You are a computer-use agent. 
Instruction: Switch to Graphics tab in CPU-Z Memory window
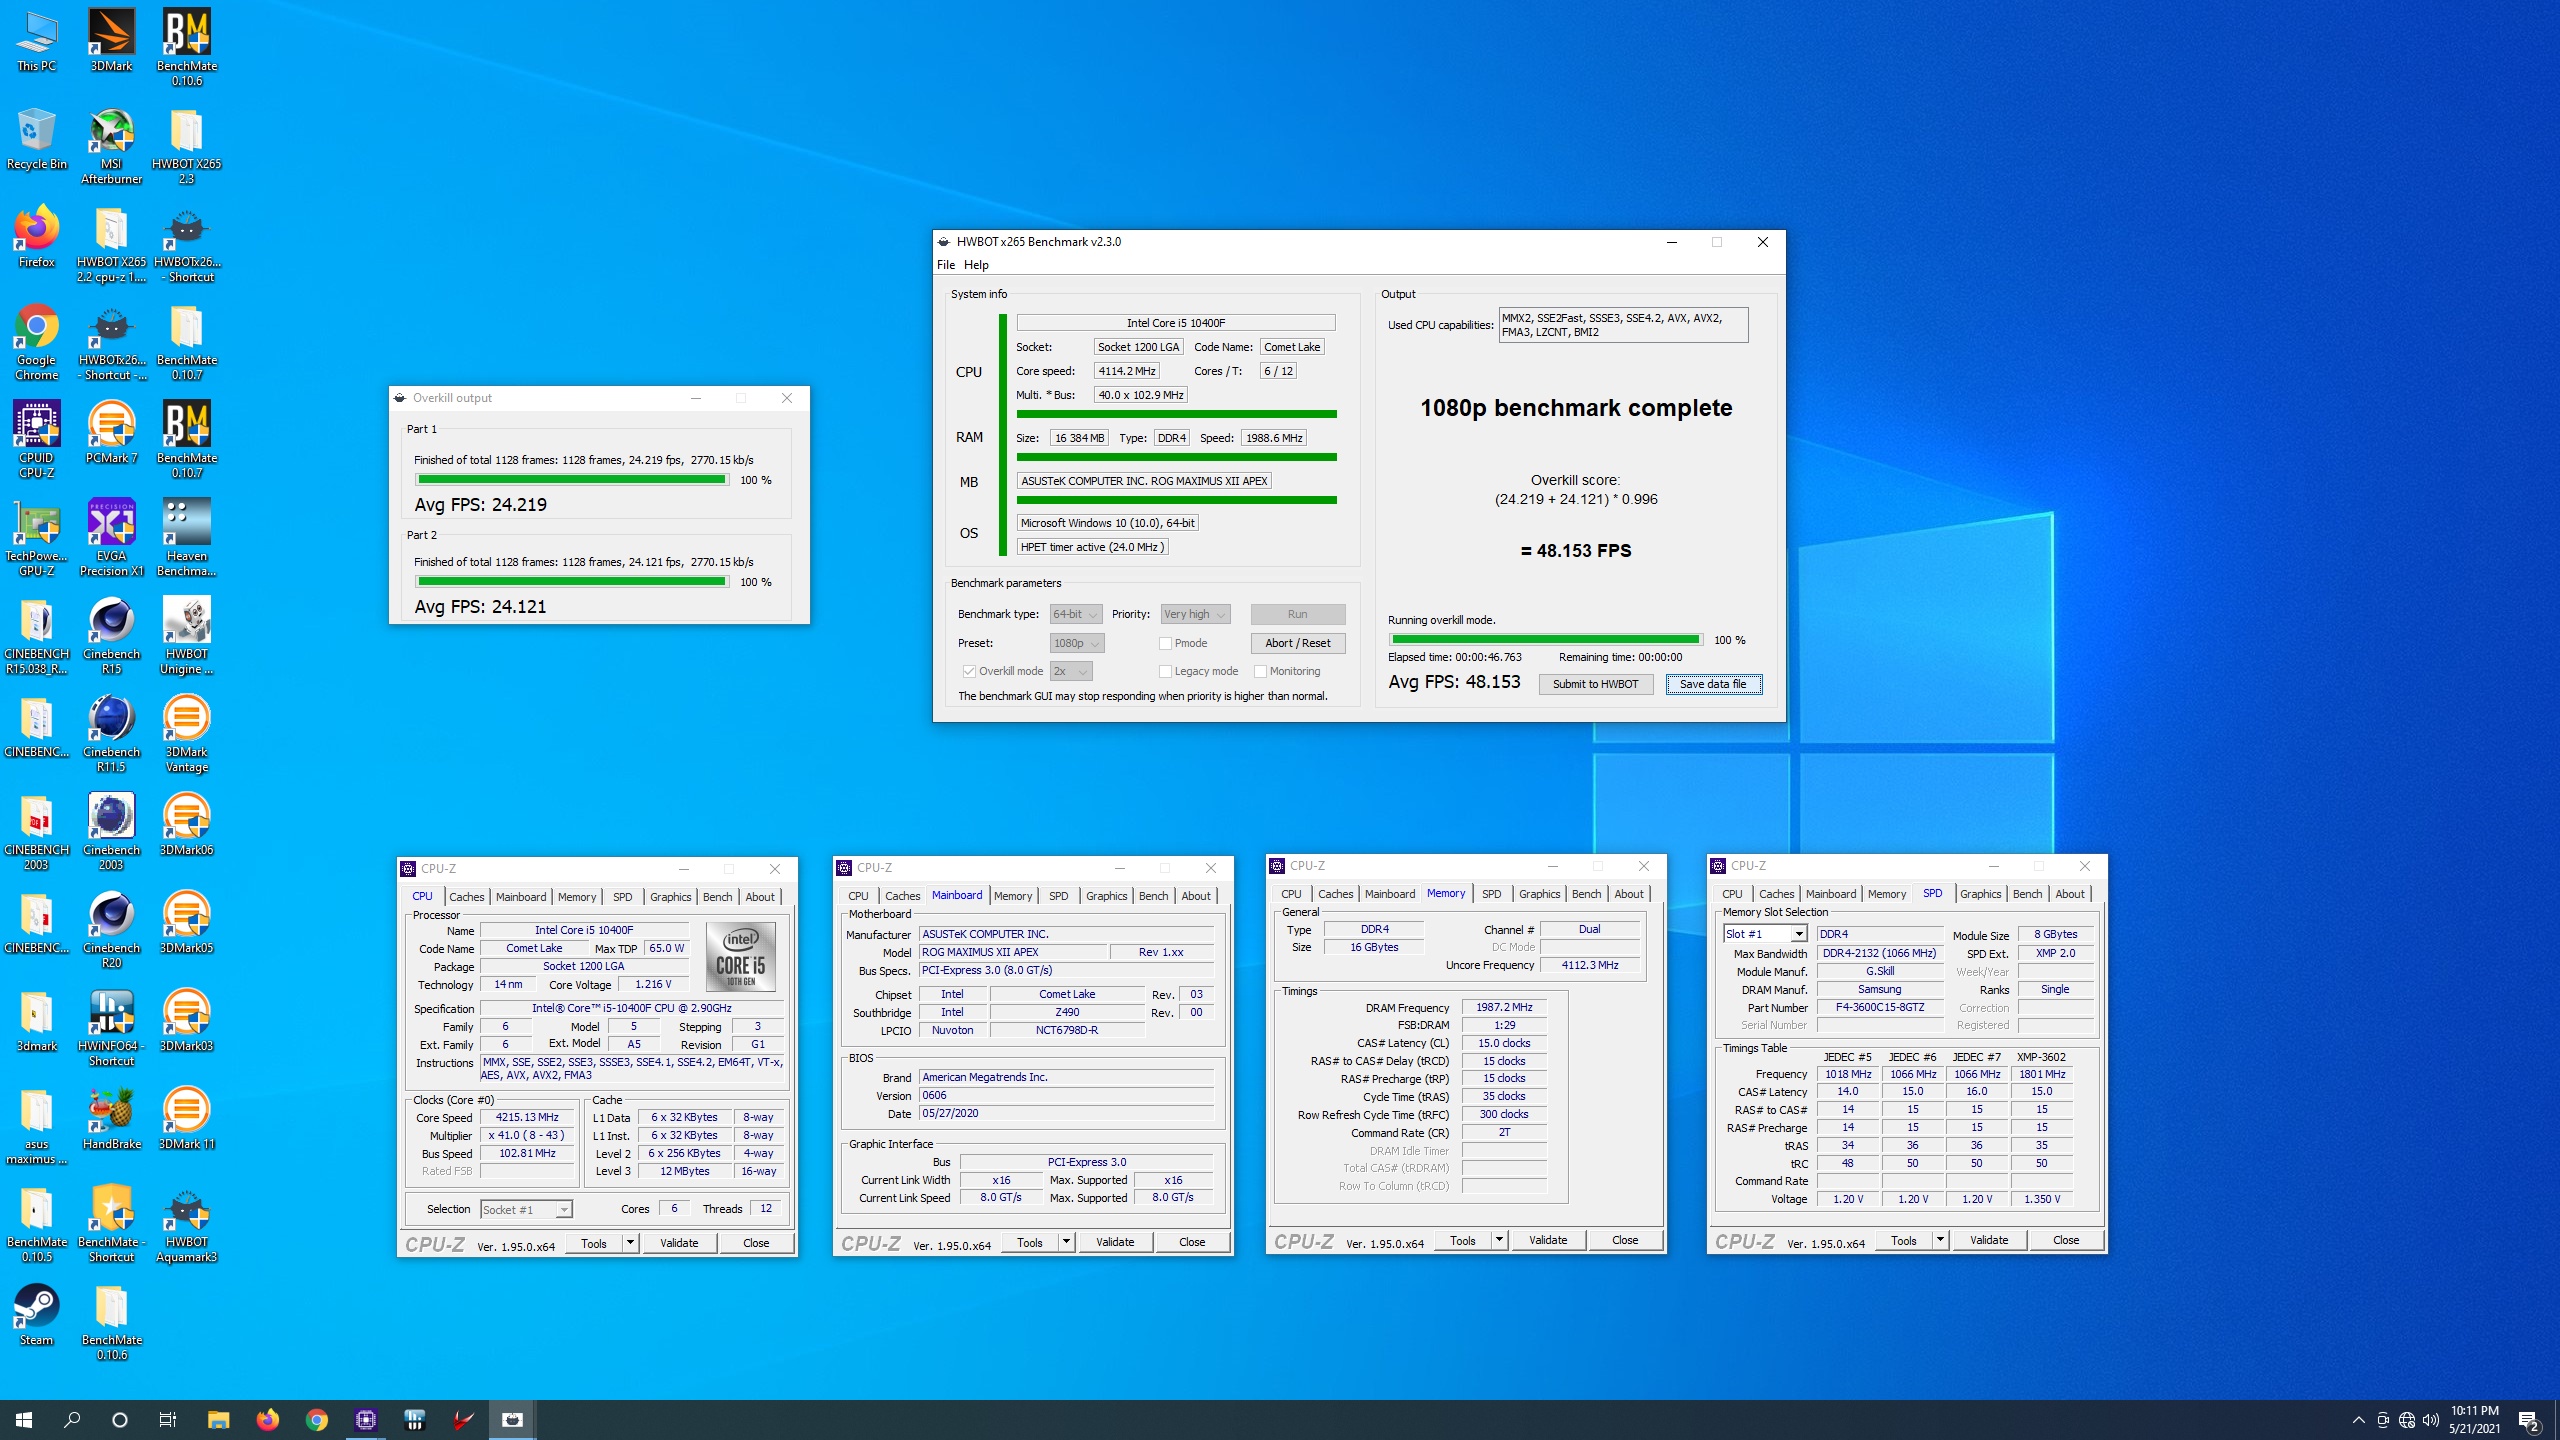click(x=1539, y=893)
